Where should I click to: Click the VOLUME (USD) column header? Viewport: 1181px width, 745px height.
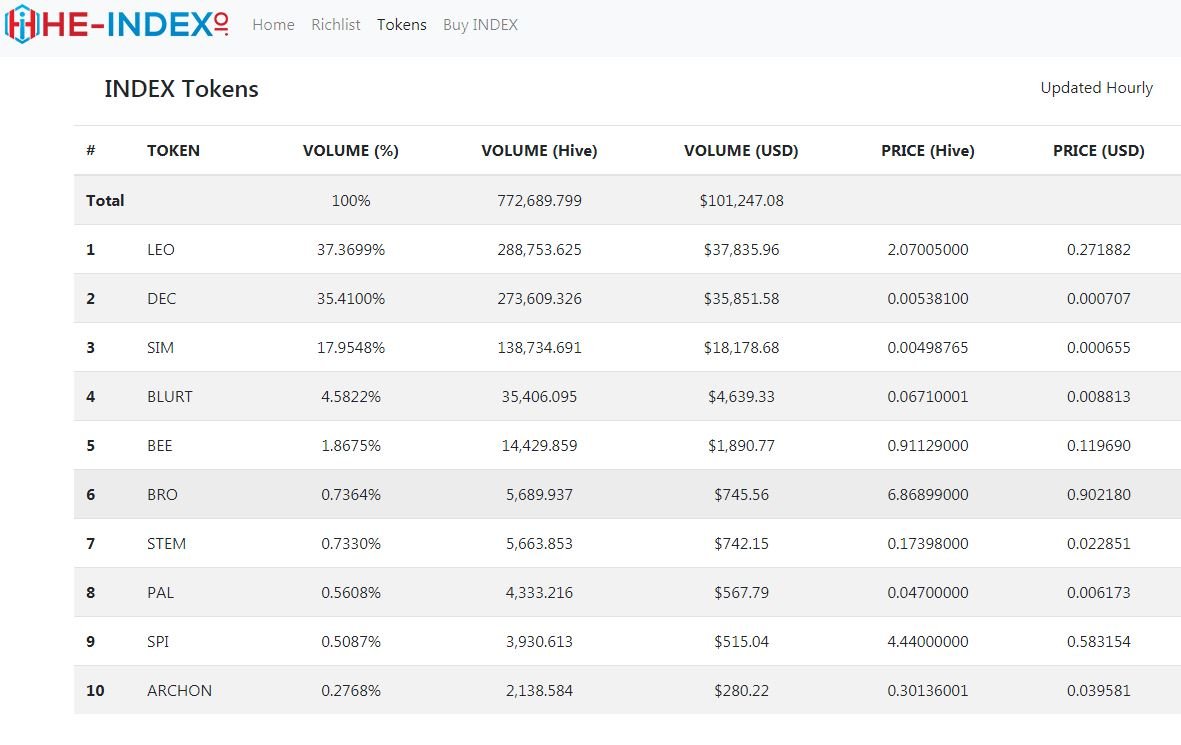tap(741, 151)
